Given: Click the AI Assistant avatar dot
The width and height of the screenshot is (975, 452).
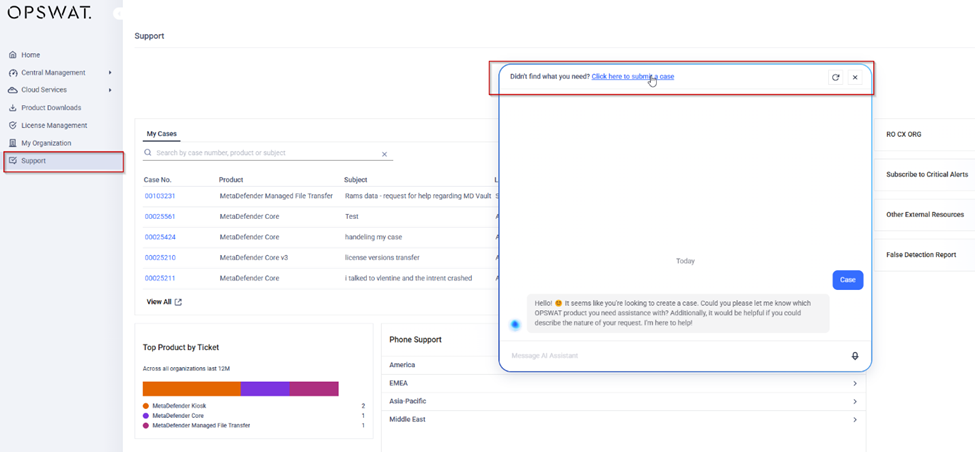Looking at the screenshot, I should pos(515,324).
